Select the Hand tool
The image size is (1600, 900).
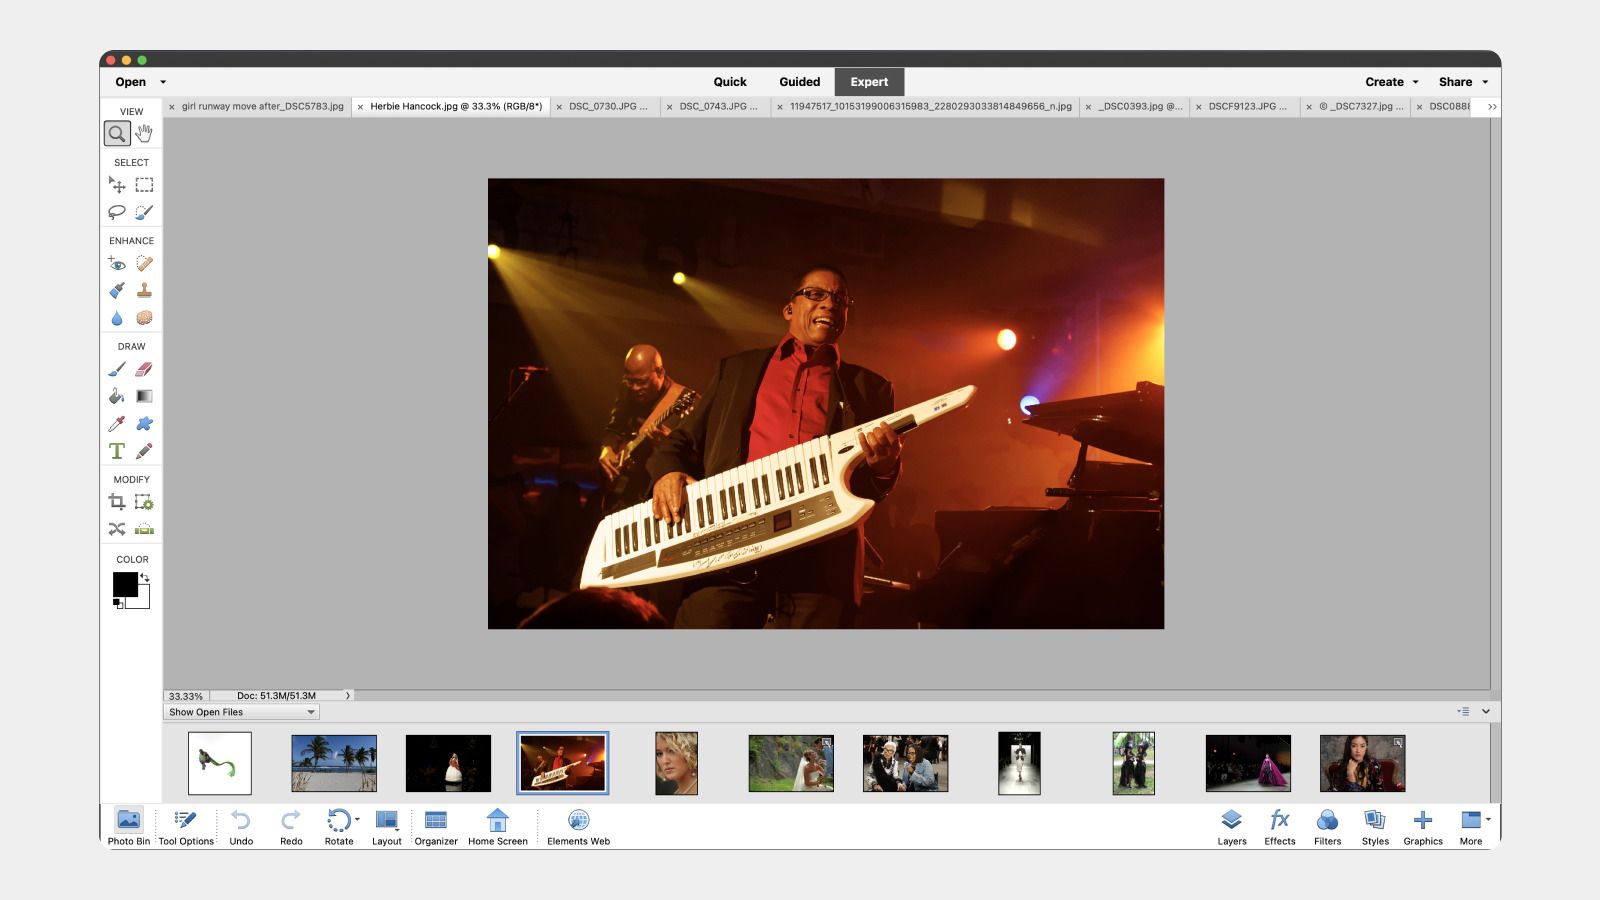tap(145, 133)
